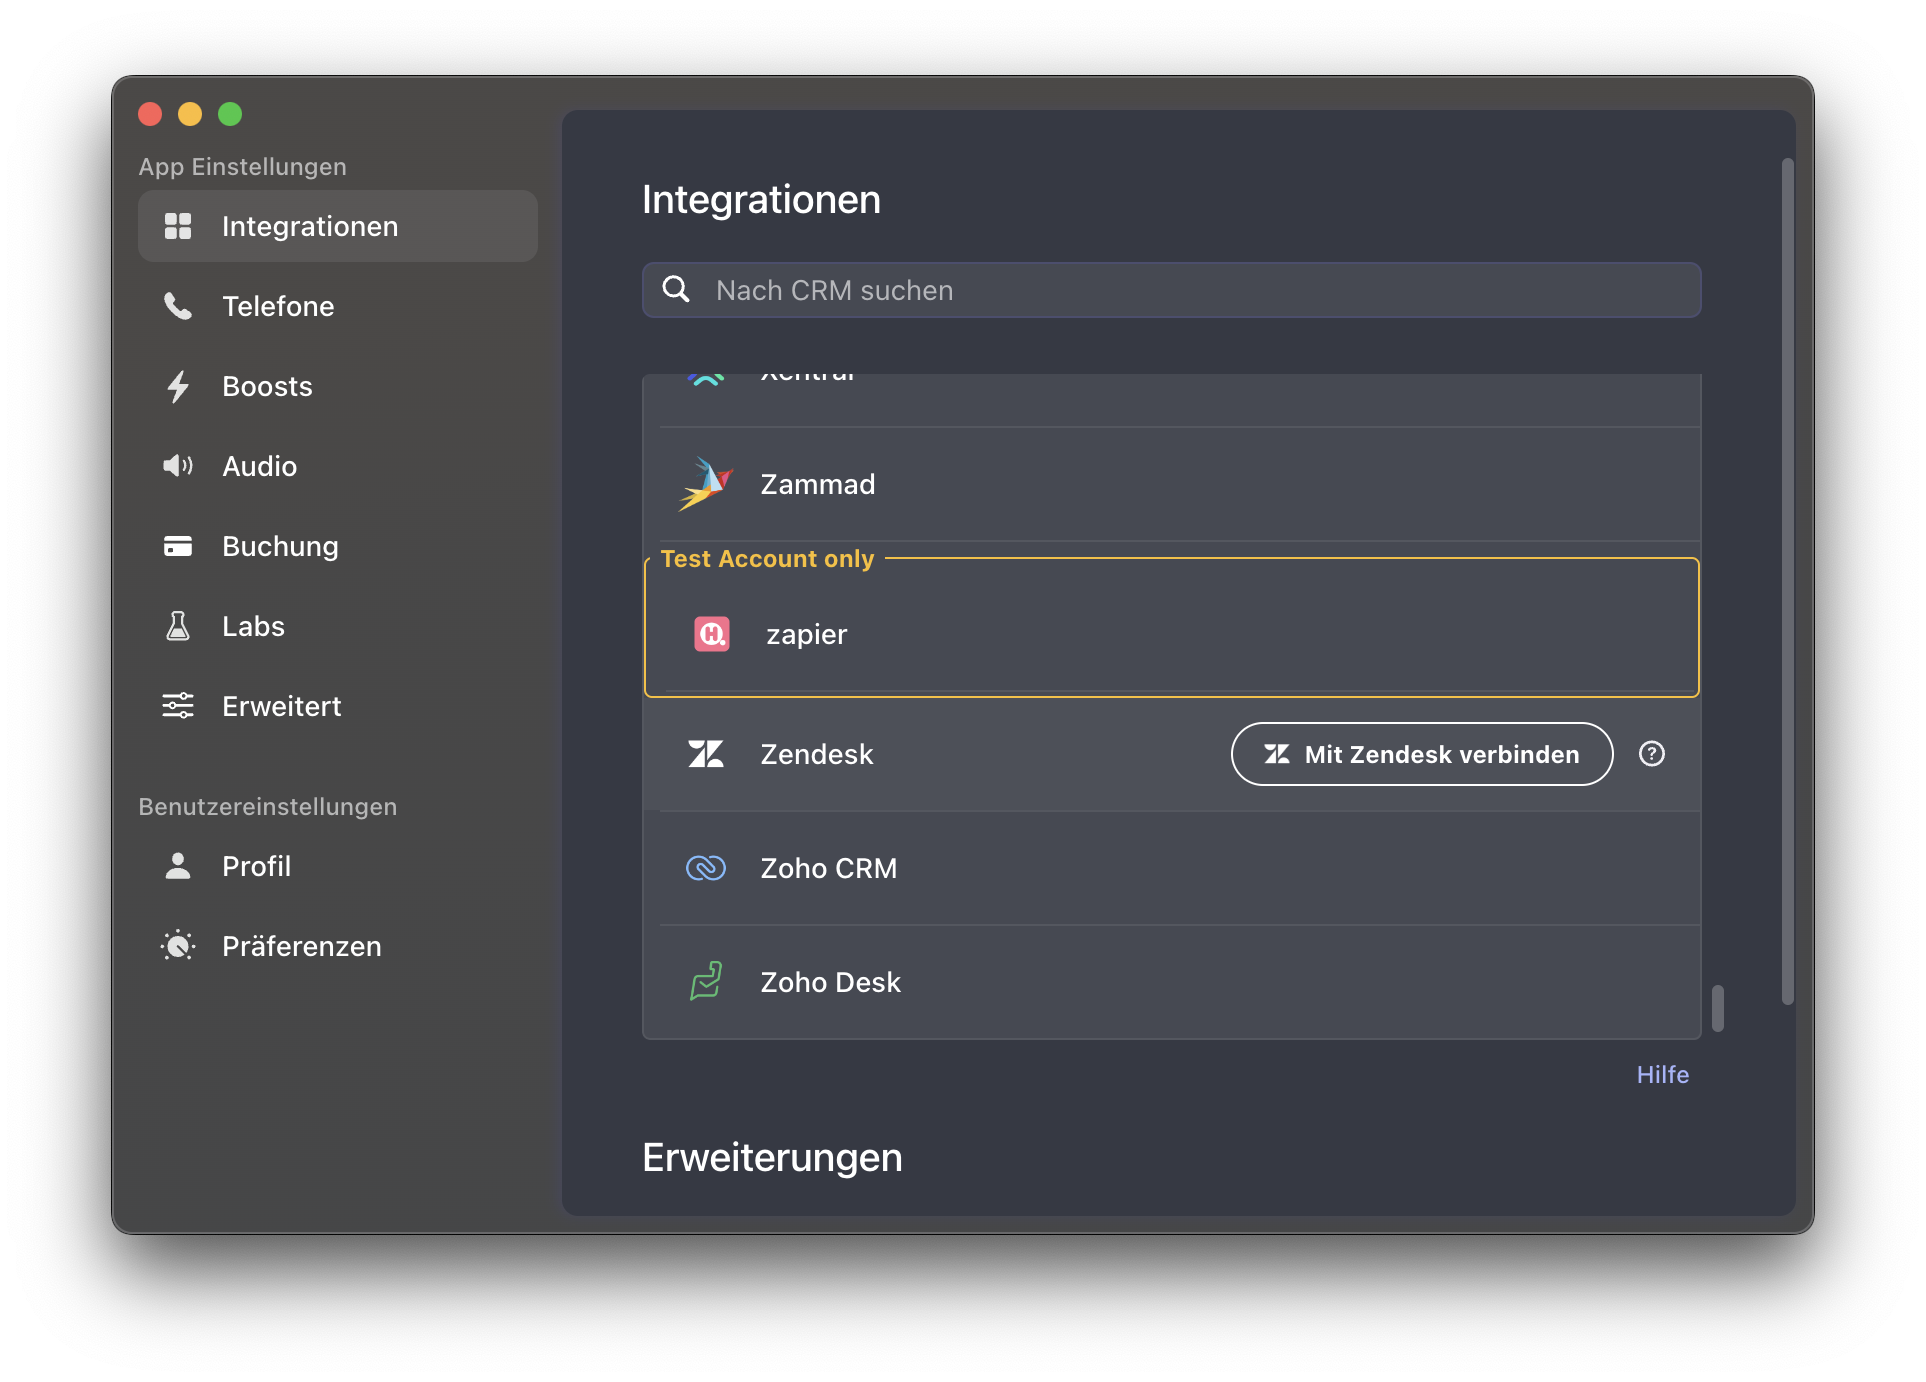Screen dimensions: 1926x1382
Task: Click the Zendesk help question-mark icon
Action: [x=1652, y=754]
